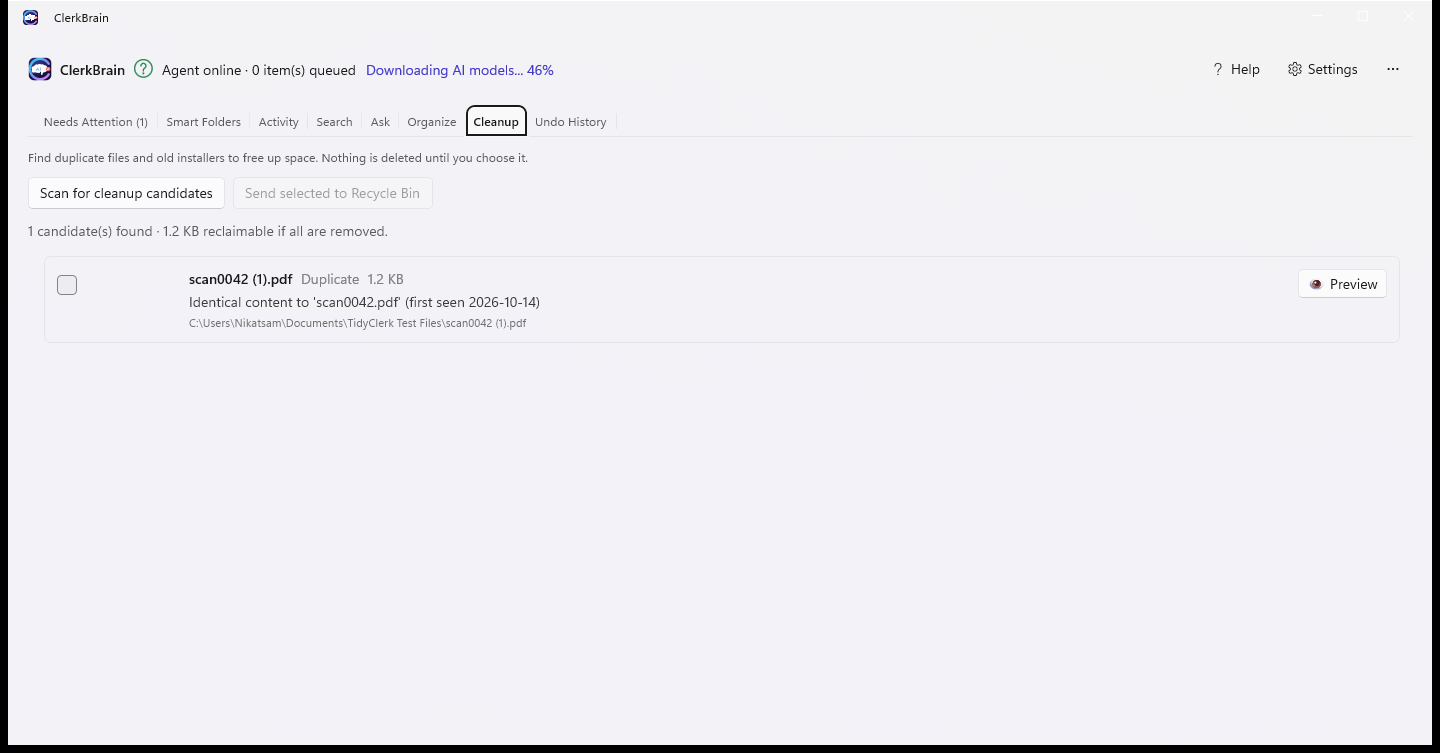Screen dimensions: 1440x753
Task: Select the scan0042 (1).pdf checkbox
Action: (x=67, y=285)
